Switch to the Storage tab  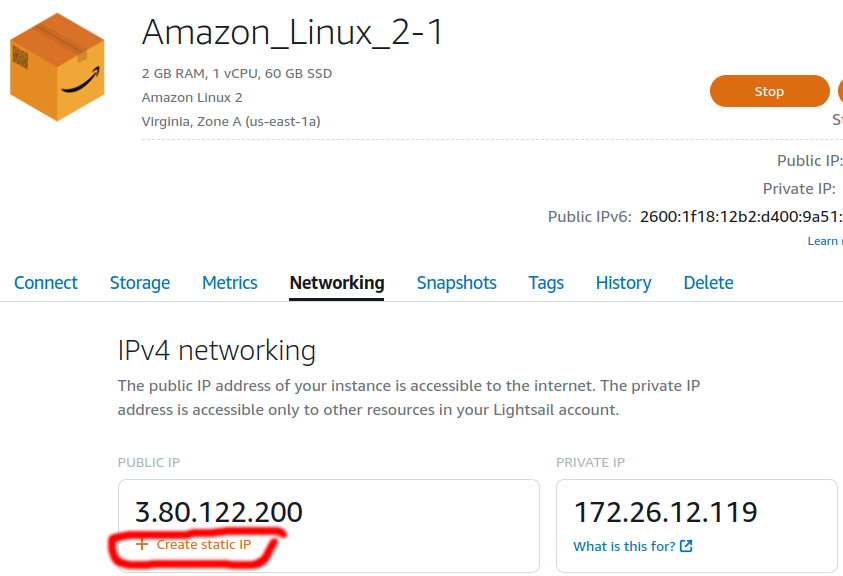point(140,282)
